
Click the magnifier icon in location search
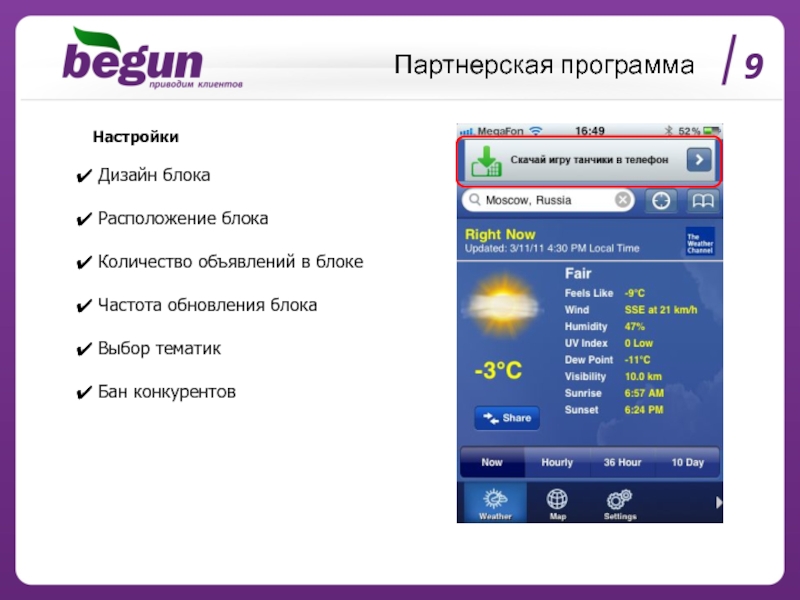(474, 199)
